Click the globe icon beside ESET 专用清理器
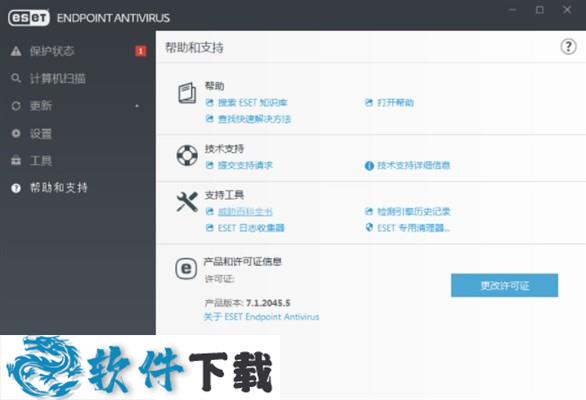 coord(369,227)
